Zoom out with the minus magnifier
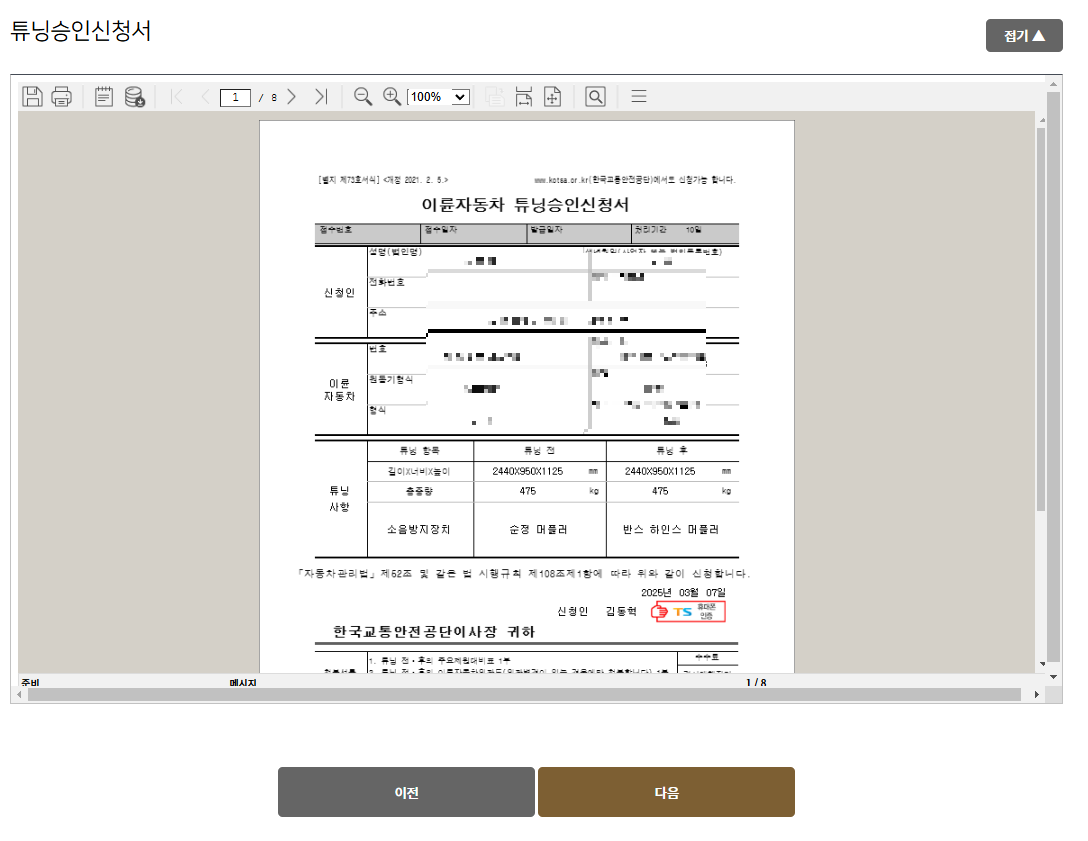This screenshot has height=841, width=1088. pyautogui.click(x=363, y=96)
